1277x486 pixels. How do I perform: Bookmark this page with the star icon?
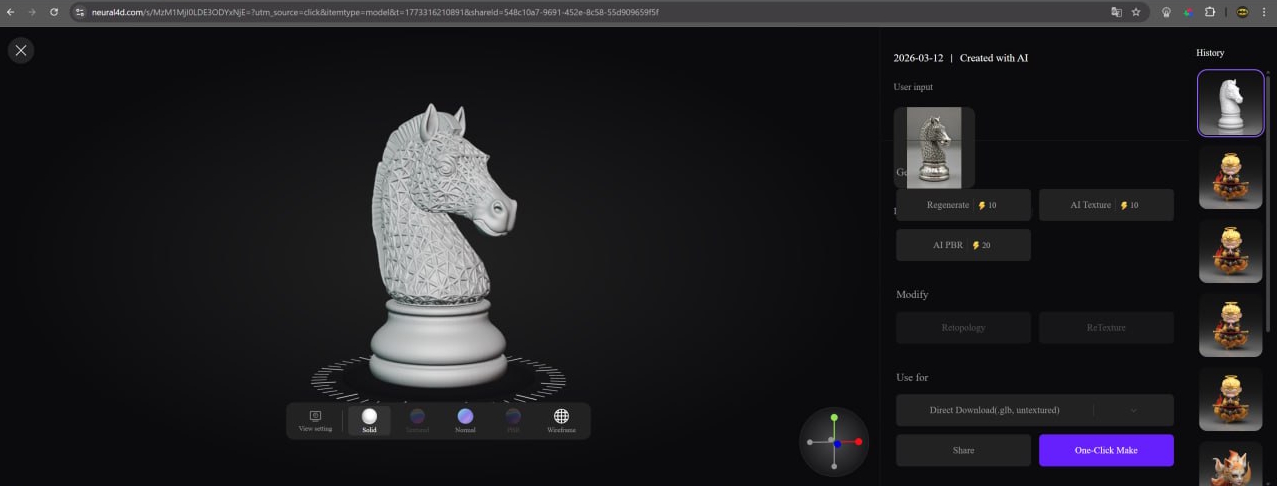tap(1136, 12)
